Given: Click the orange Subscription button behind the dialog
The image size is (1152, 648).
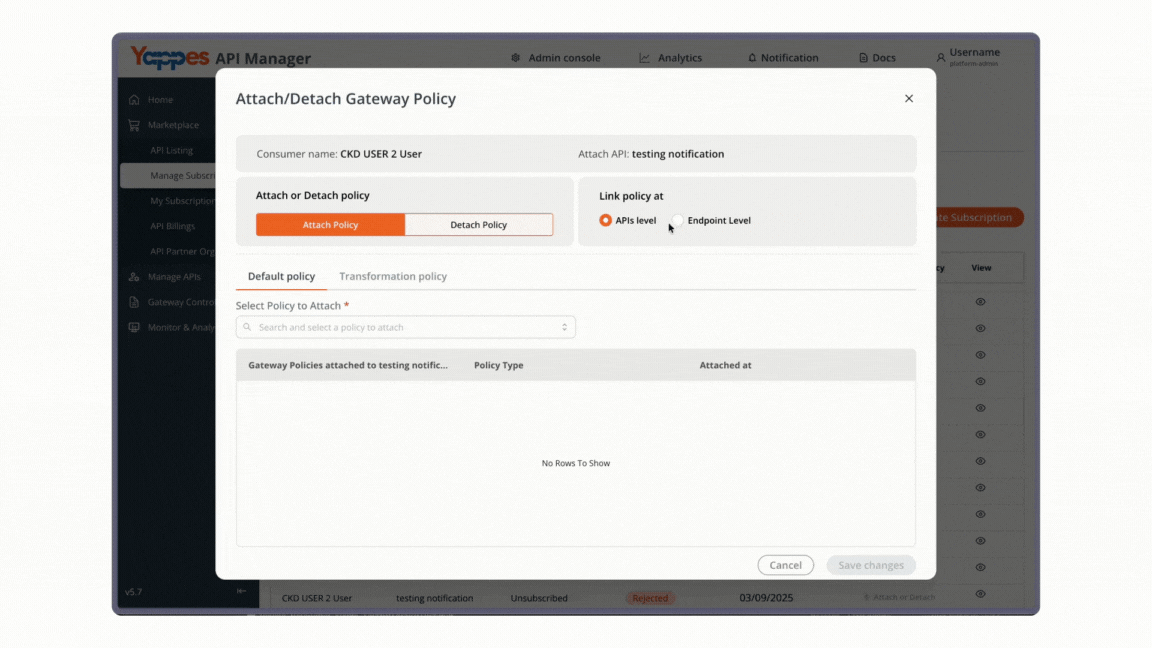Looking at the screenshot, I should (x=979, y=217).
